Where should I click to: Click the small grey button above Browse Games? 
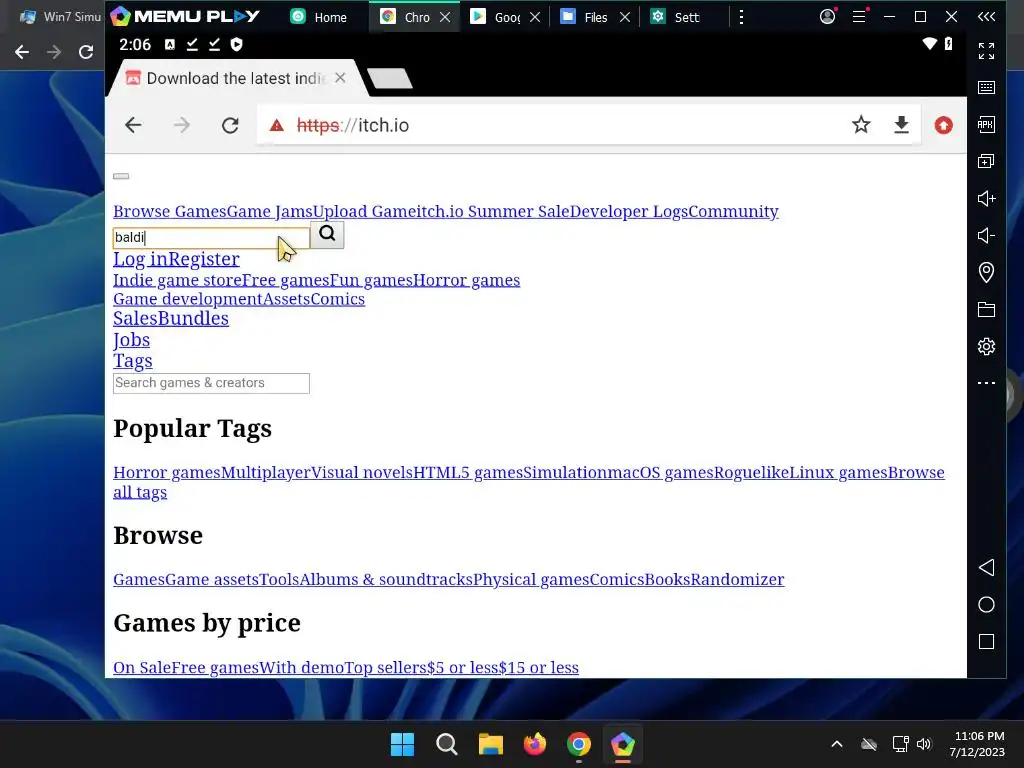point(121,176)
